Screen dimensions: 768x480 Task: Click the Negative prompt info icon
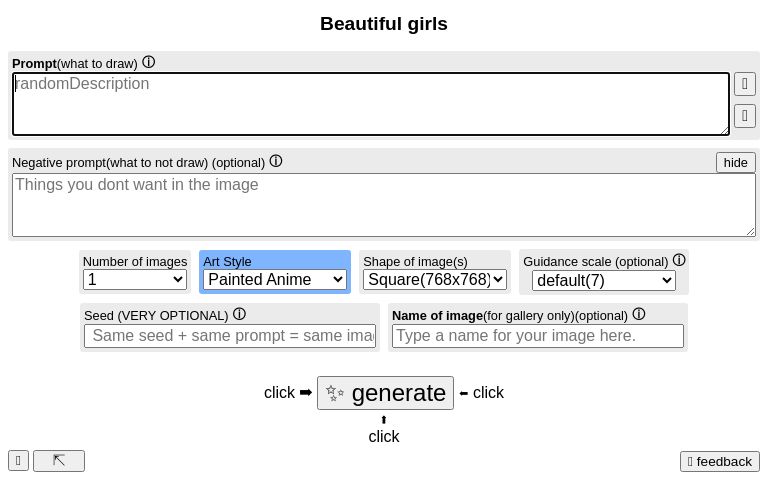coord(276,161)
